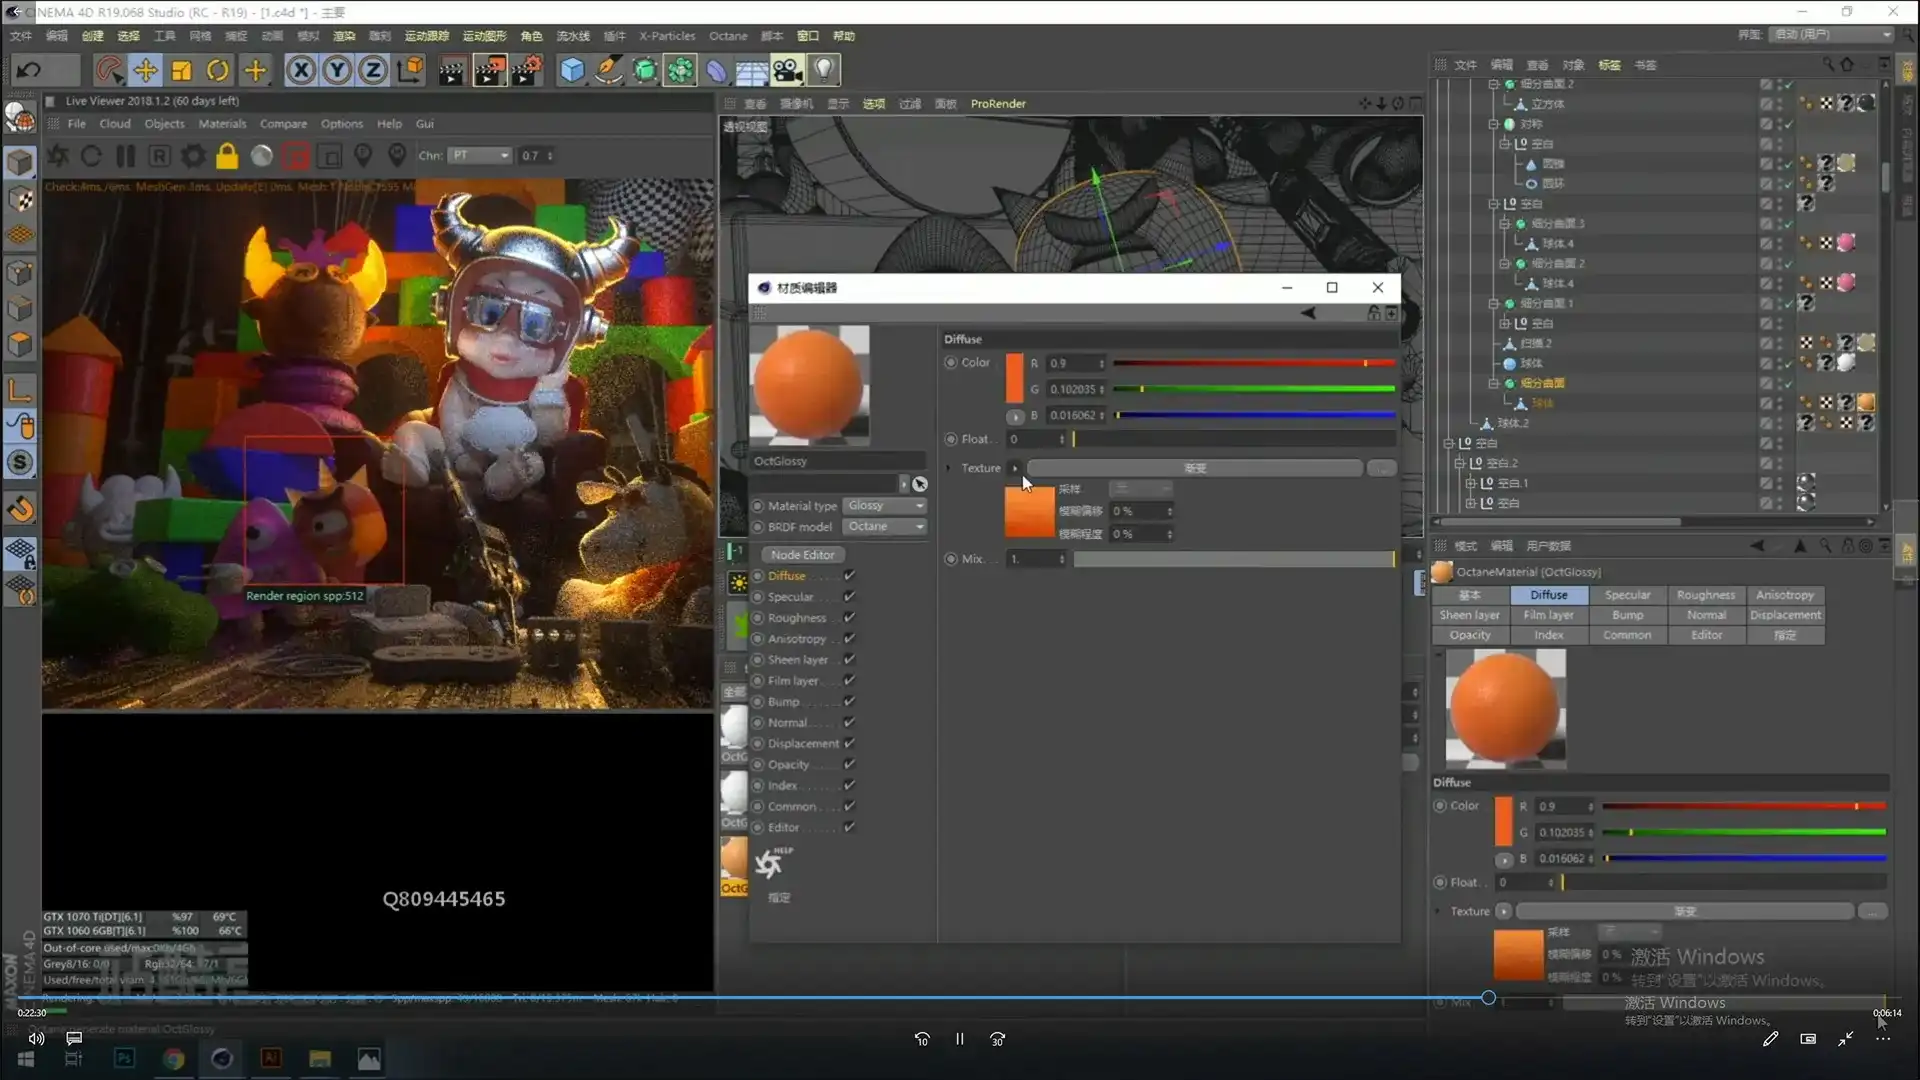Screen dimensions: 1920x1080
Task: Open the Material type dropdown
Action: tap(885, 506)
